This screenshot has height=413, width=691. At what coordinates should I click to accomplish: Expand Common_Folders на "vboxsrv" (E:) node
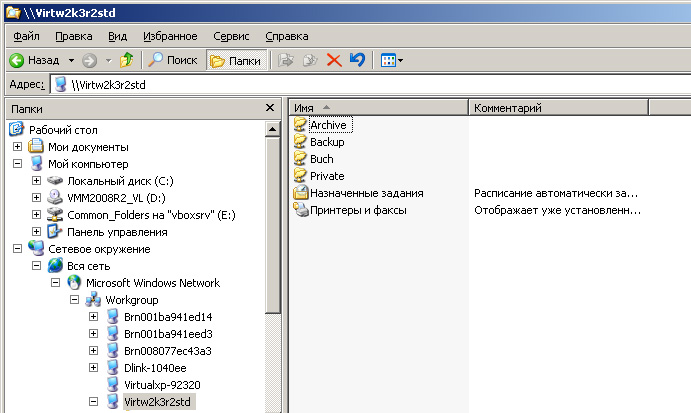pyautogui.click(x=36, y=215)
